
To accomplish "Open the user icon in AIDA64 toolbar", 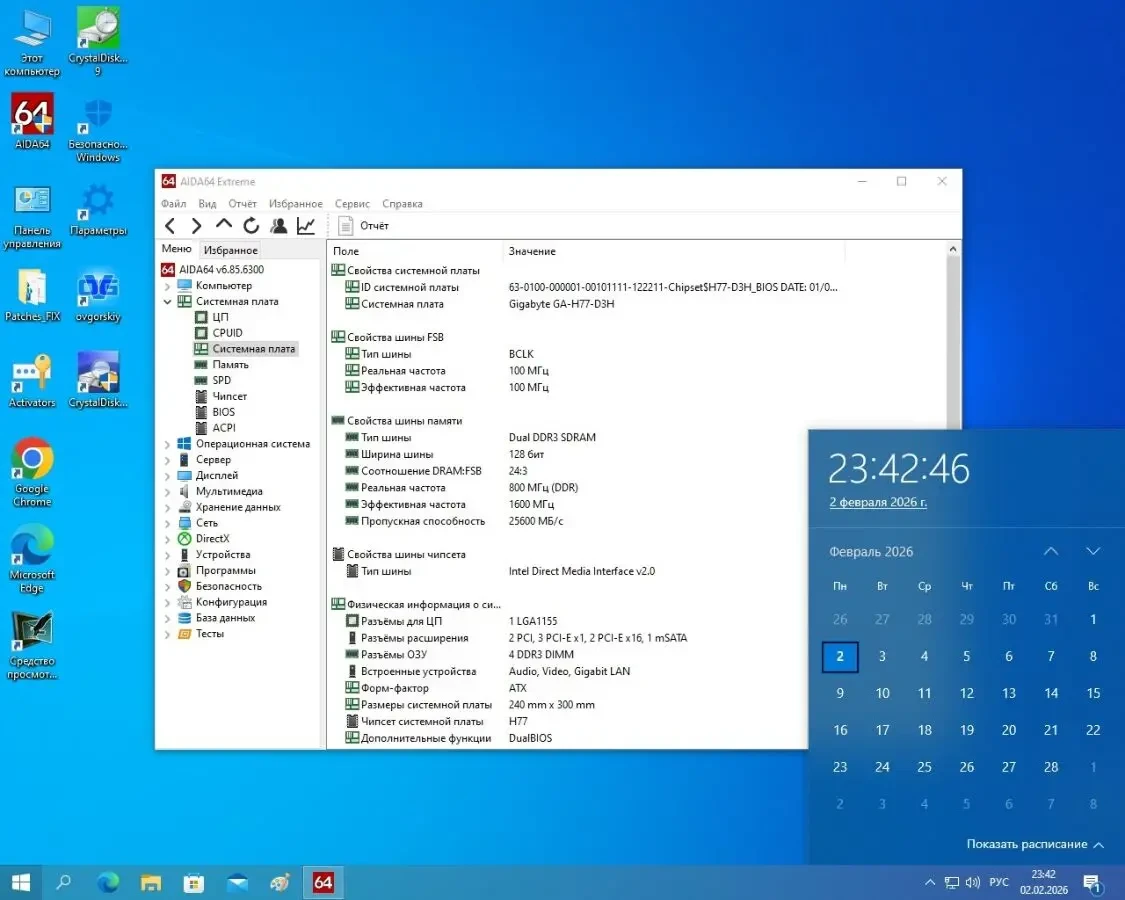I will 278,225.
